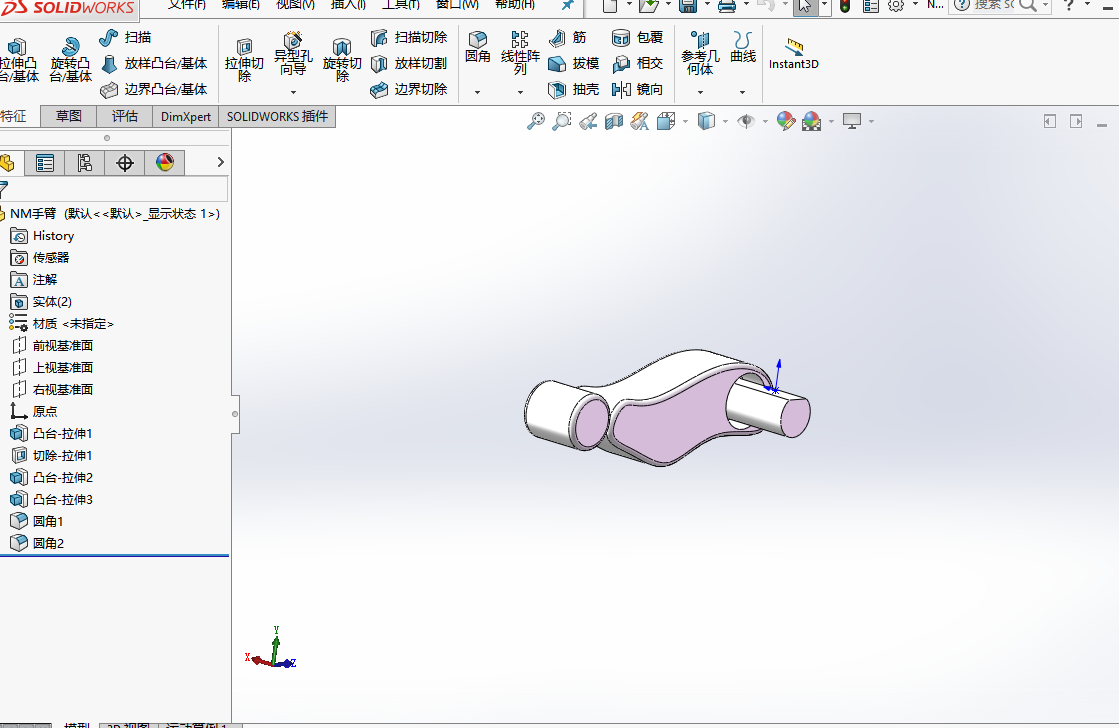Click the Edit Appearance color ball icon
This screenshot has height=728, width=1119.
coord(786,121)
